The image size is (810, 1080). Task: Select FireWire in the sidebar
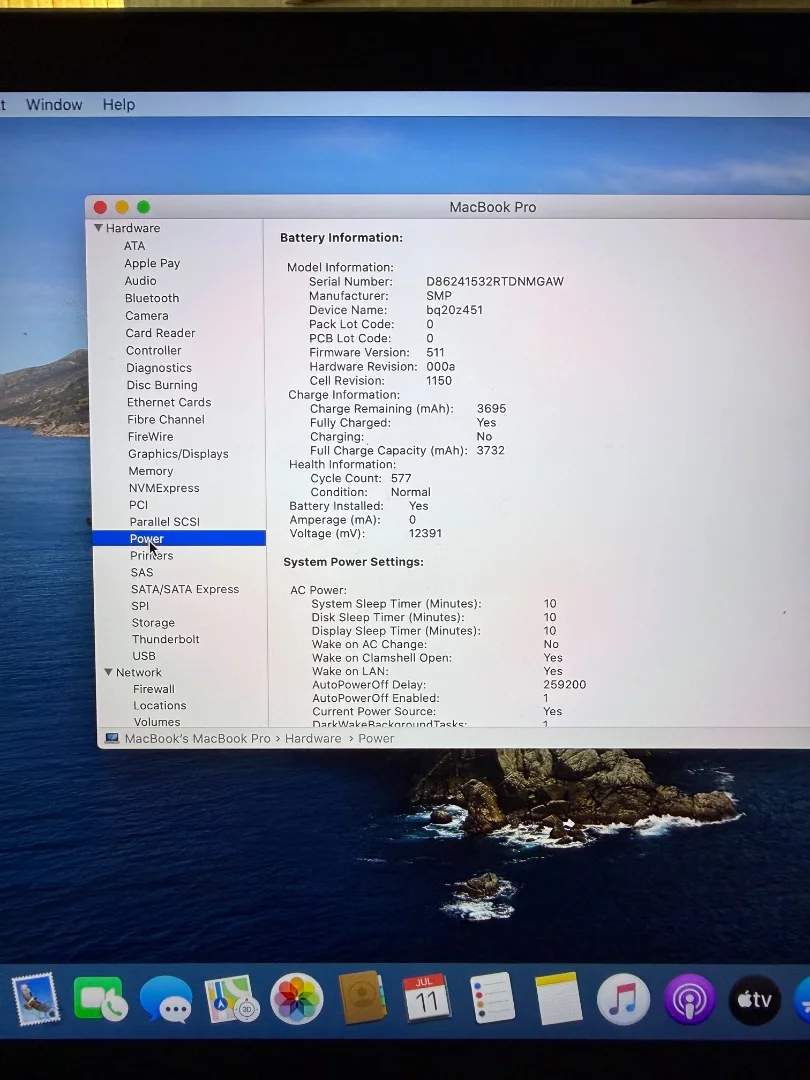(150, 437)
